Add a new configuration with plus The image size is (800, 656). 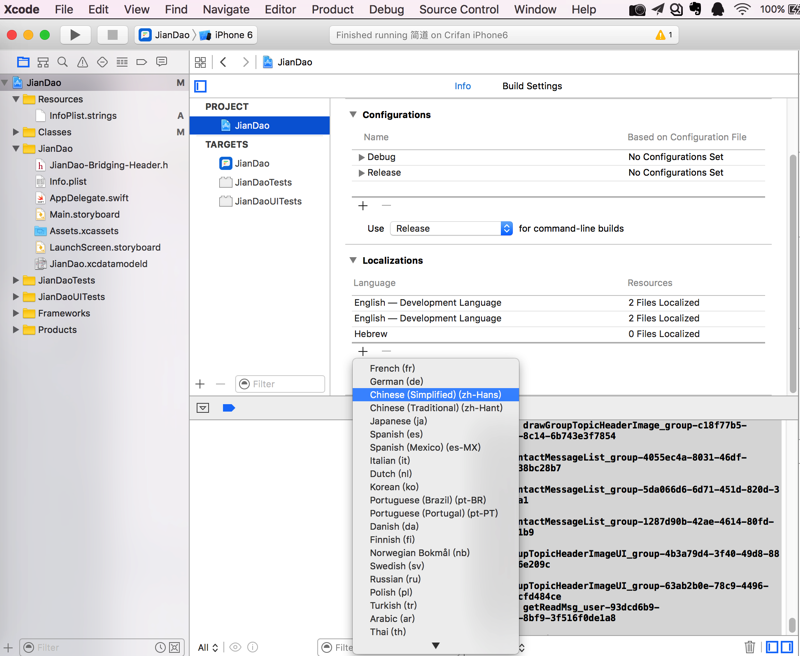[363, 206]
